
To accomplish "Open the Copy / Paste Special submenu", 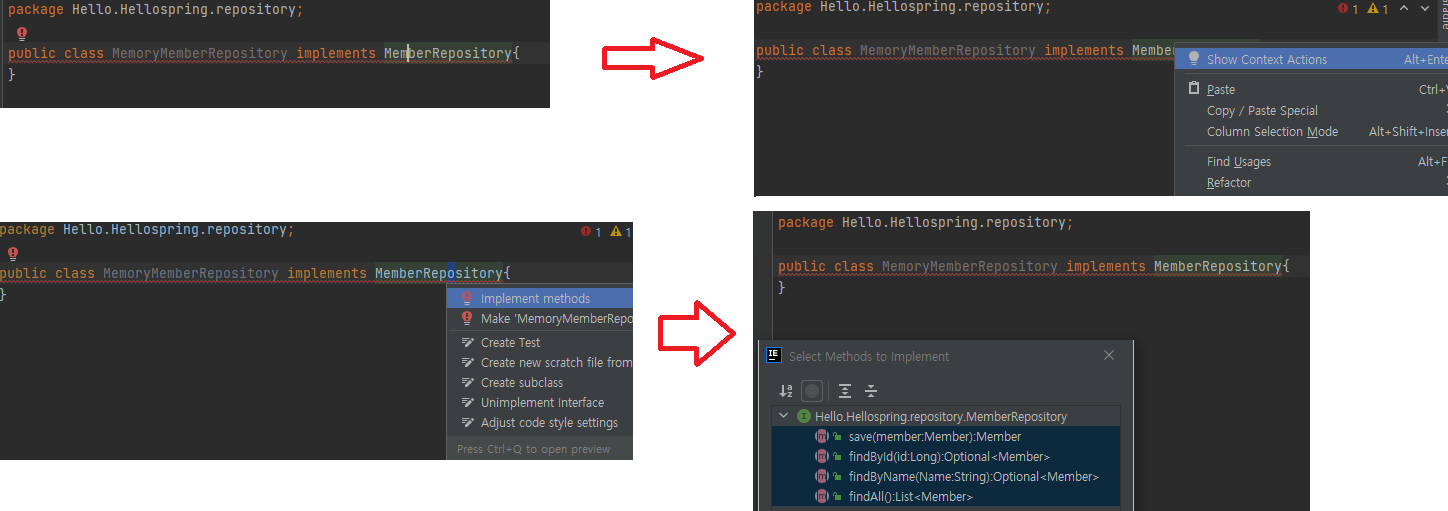I will tap(1313, 110).
